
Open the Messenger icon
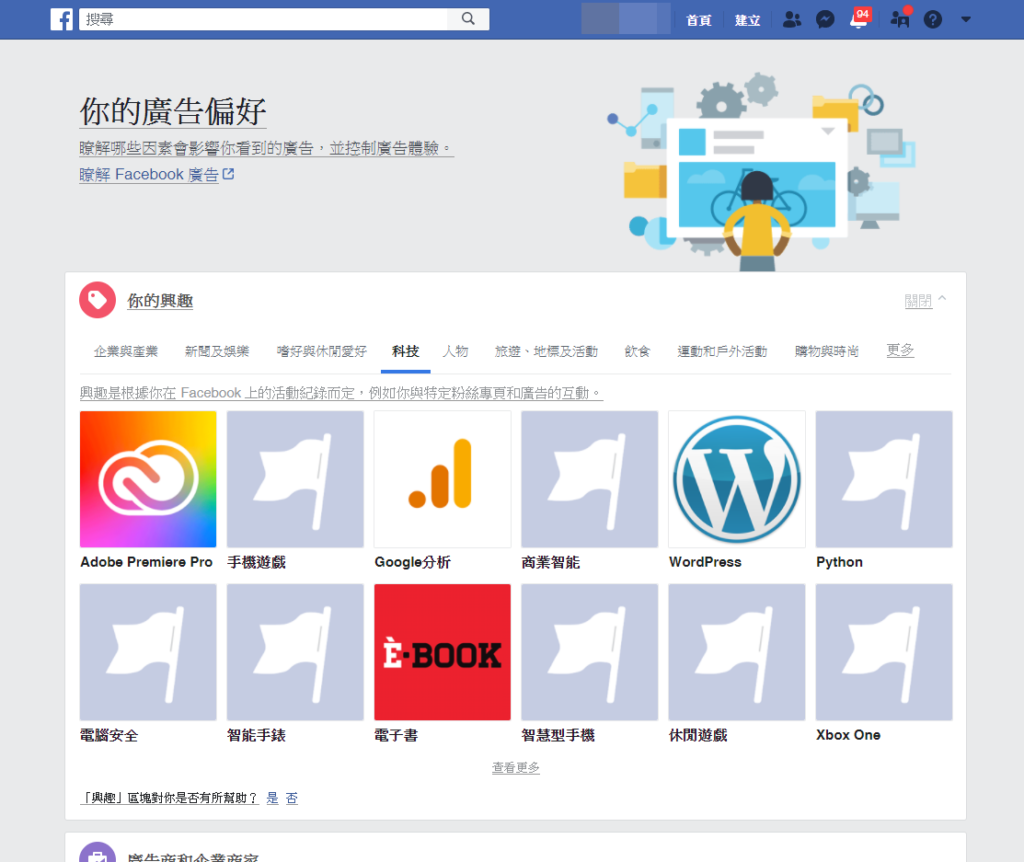coord(825,20)
